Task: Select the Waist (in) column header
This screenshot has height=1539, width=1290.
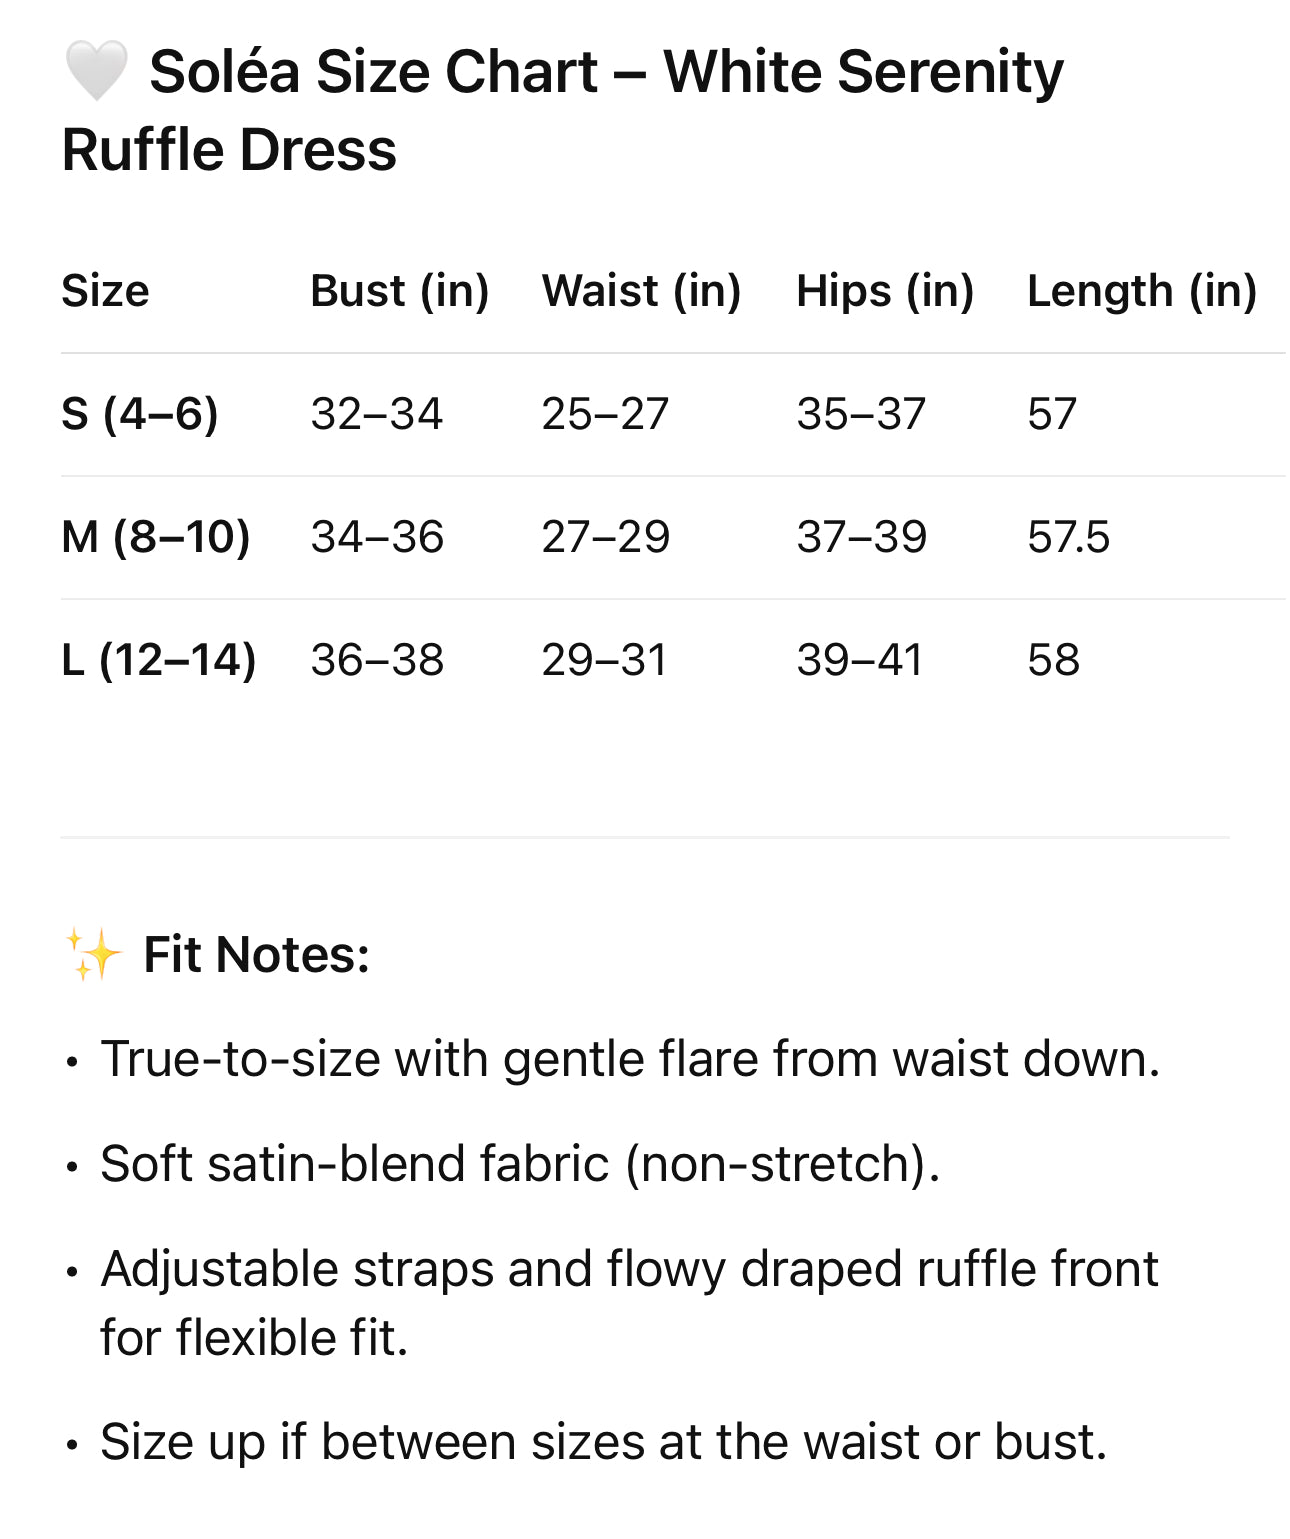Action: pyautogui.click(x=641, y=291)
